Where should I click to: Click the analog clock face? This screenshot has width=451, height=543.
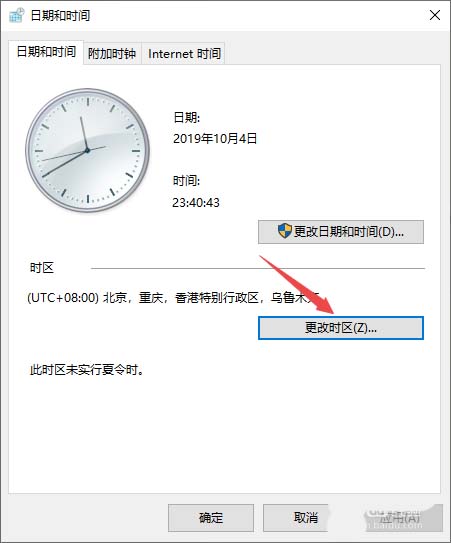click(x=88, y=150)
